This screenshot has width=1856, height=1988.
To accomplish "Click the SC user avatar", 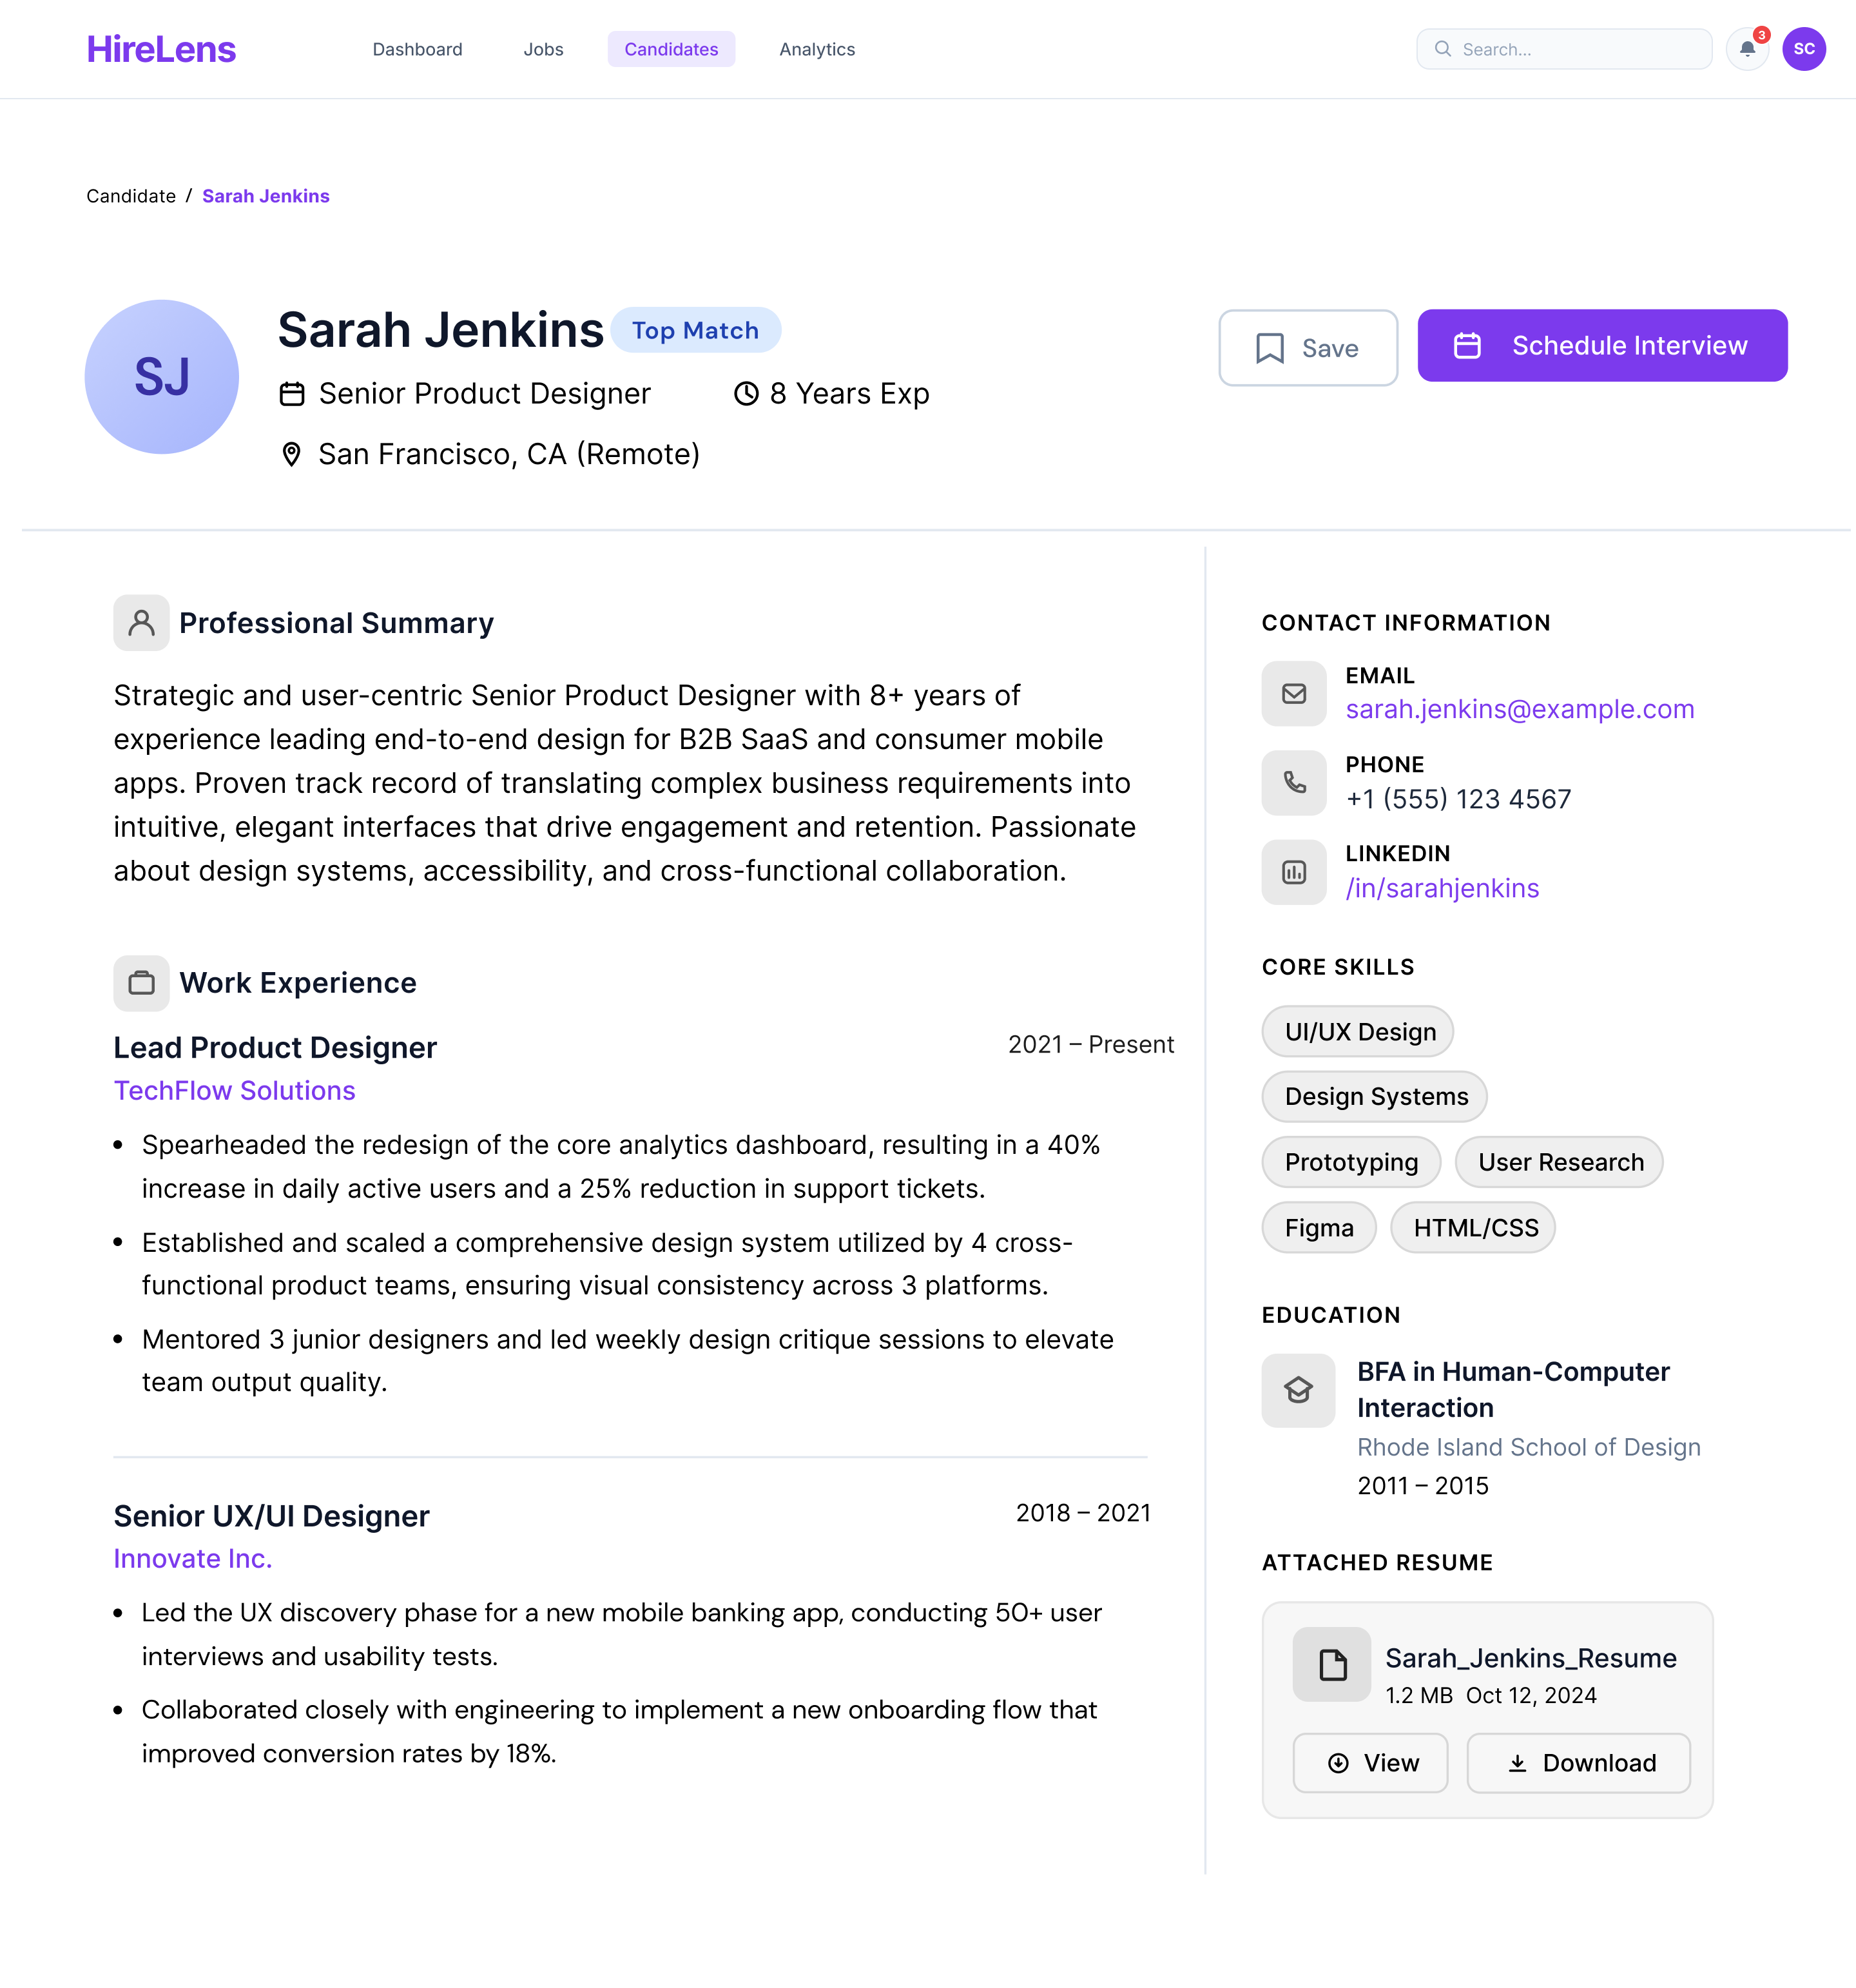I will point(1804,49).
